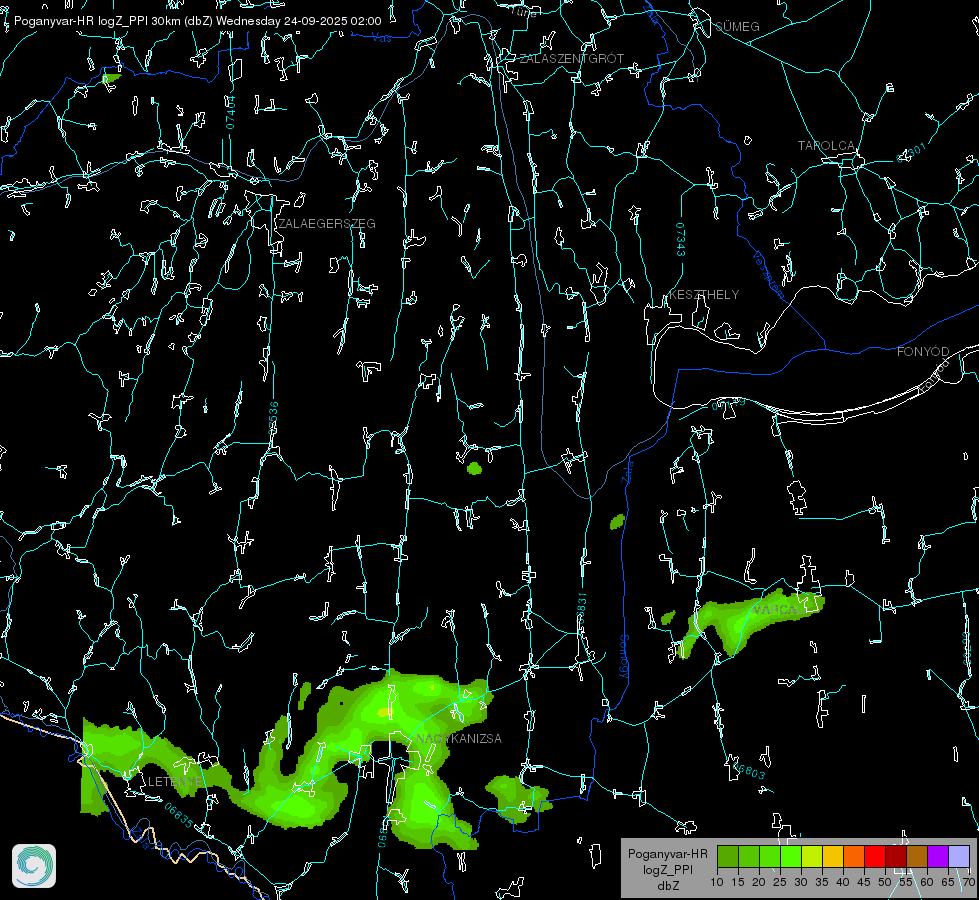Click the SÜMEG label
The width and height of the screenshot is (979, 900).
(x=737, y=26)
